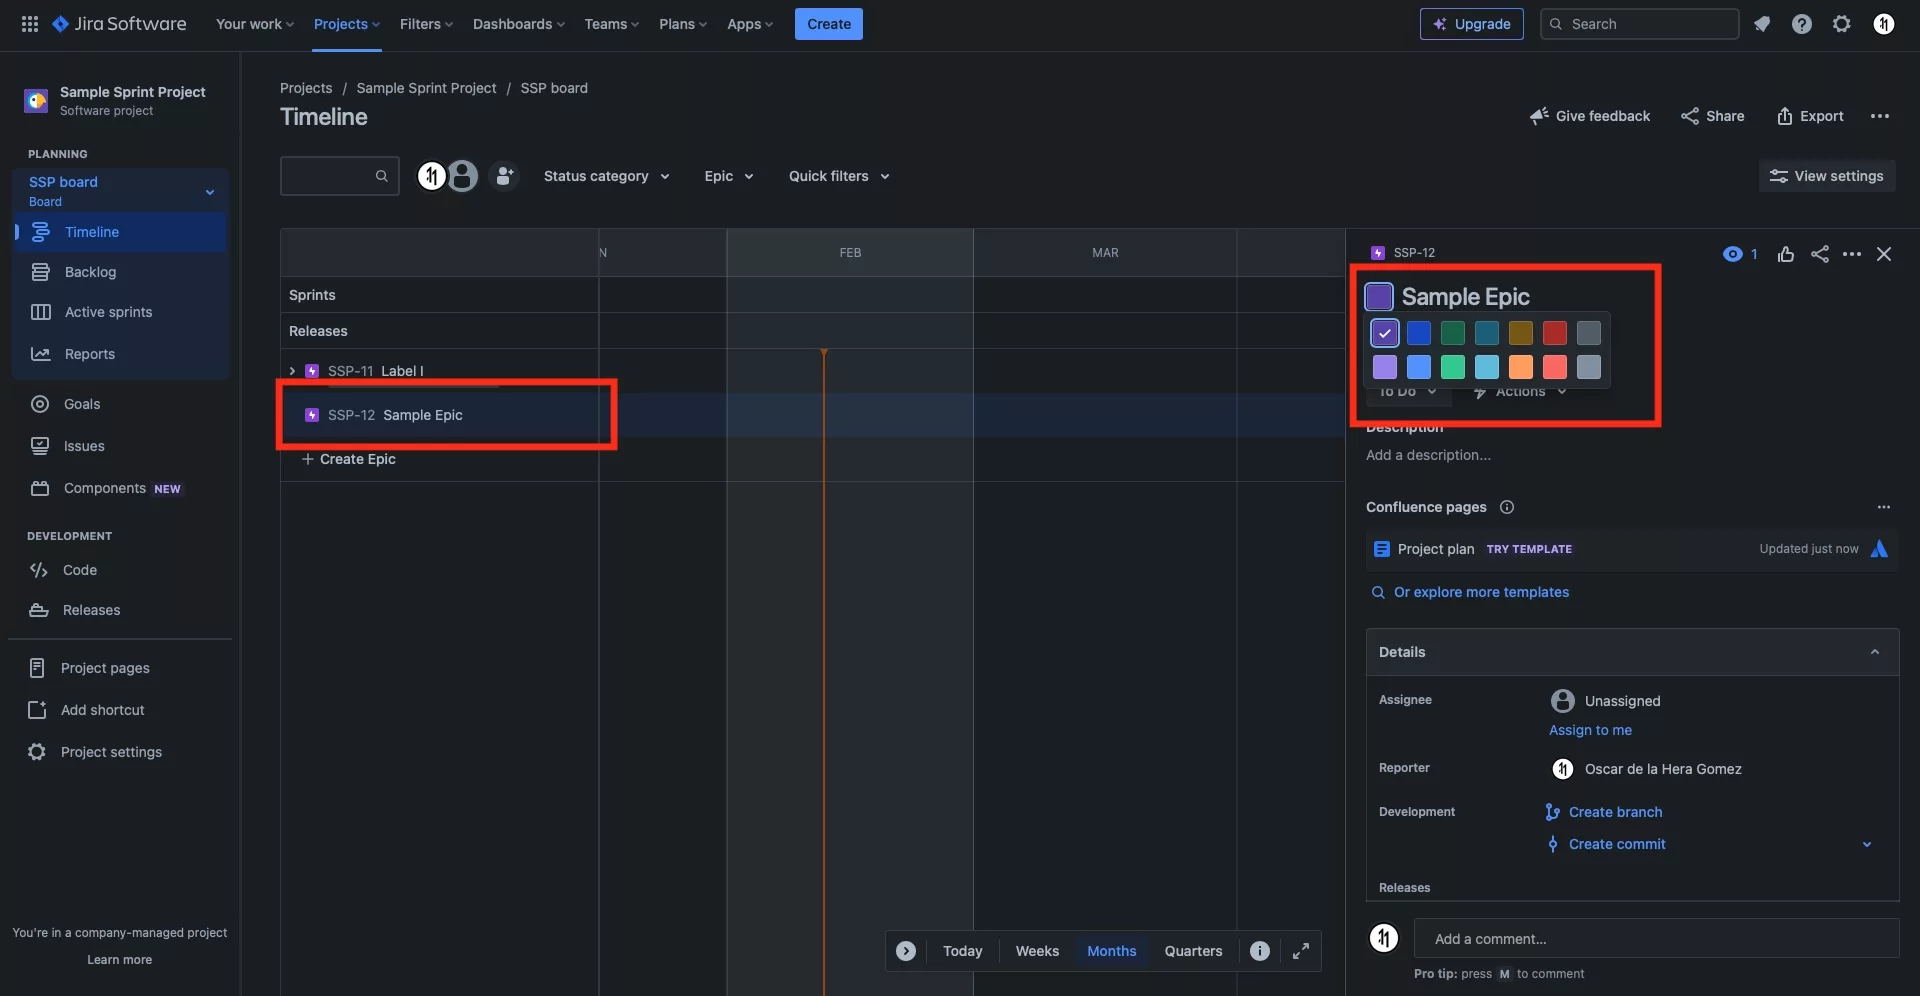Open the Plans menu

pyautogui.click(x=683, y=24)
